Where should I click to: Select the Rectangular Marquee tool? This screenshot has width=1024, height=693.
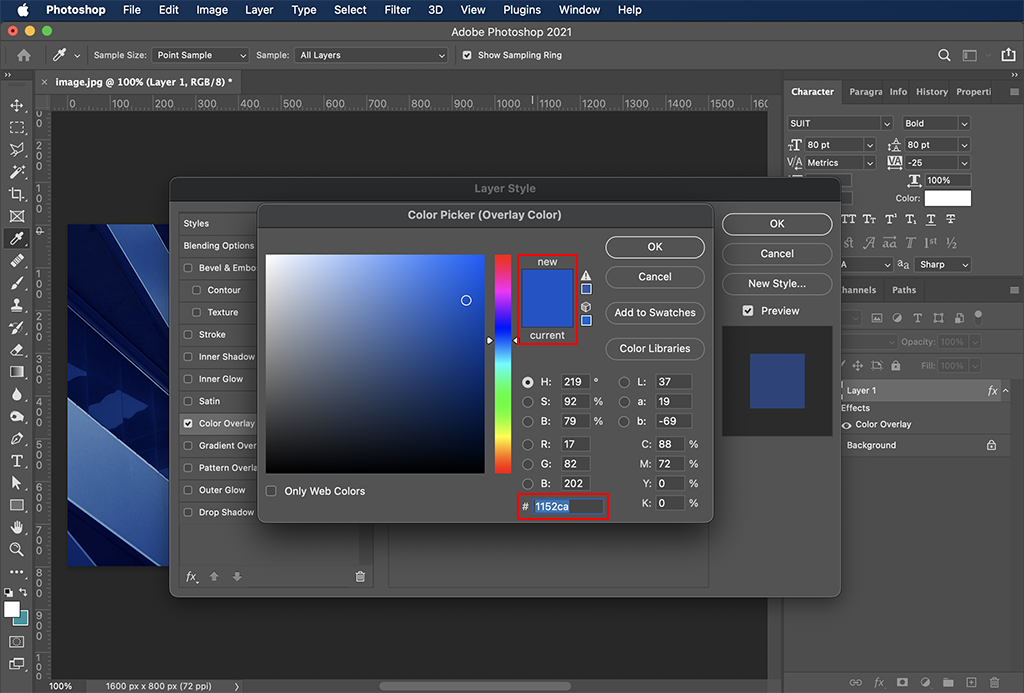[x=17, y=127]
